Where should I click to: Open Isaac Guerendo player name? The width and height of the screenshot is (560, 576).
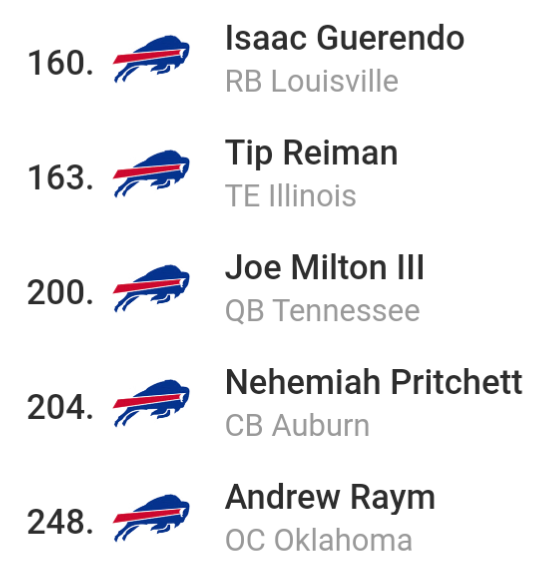[345, 38]
